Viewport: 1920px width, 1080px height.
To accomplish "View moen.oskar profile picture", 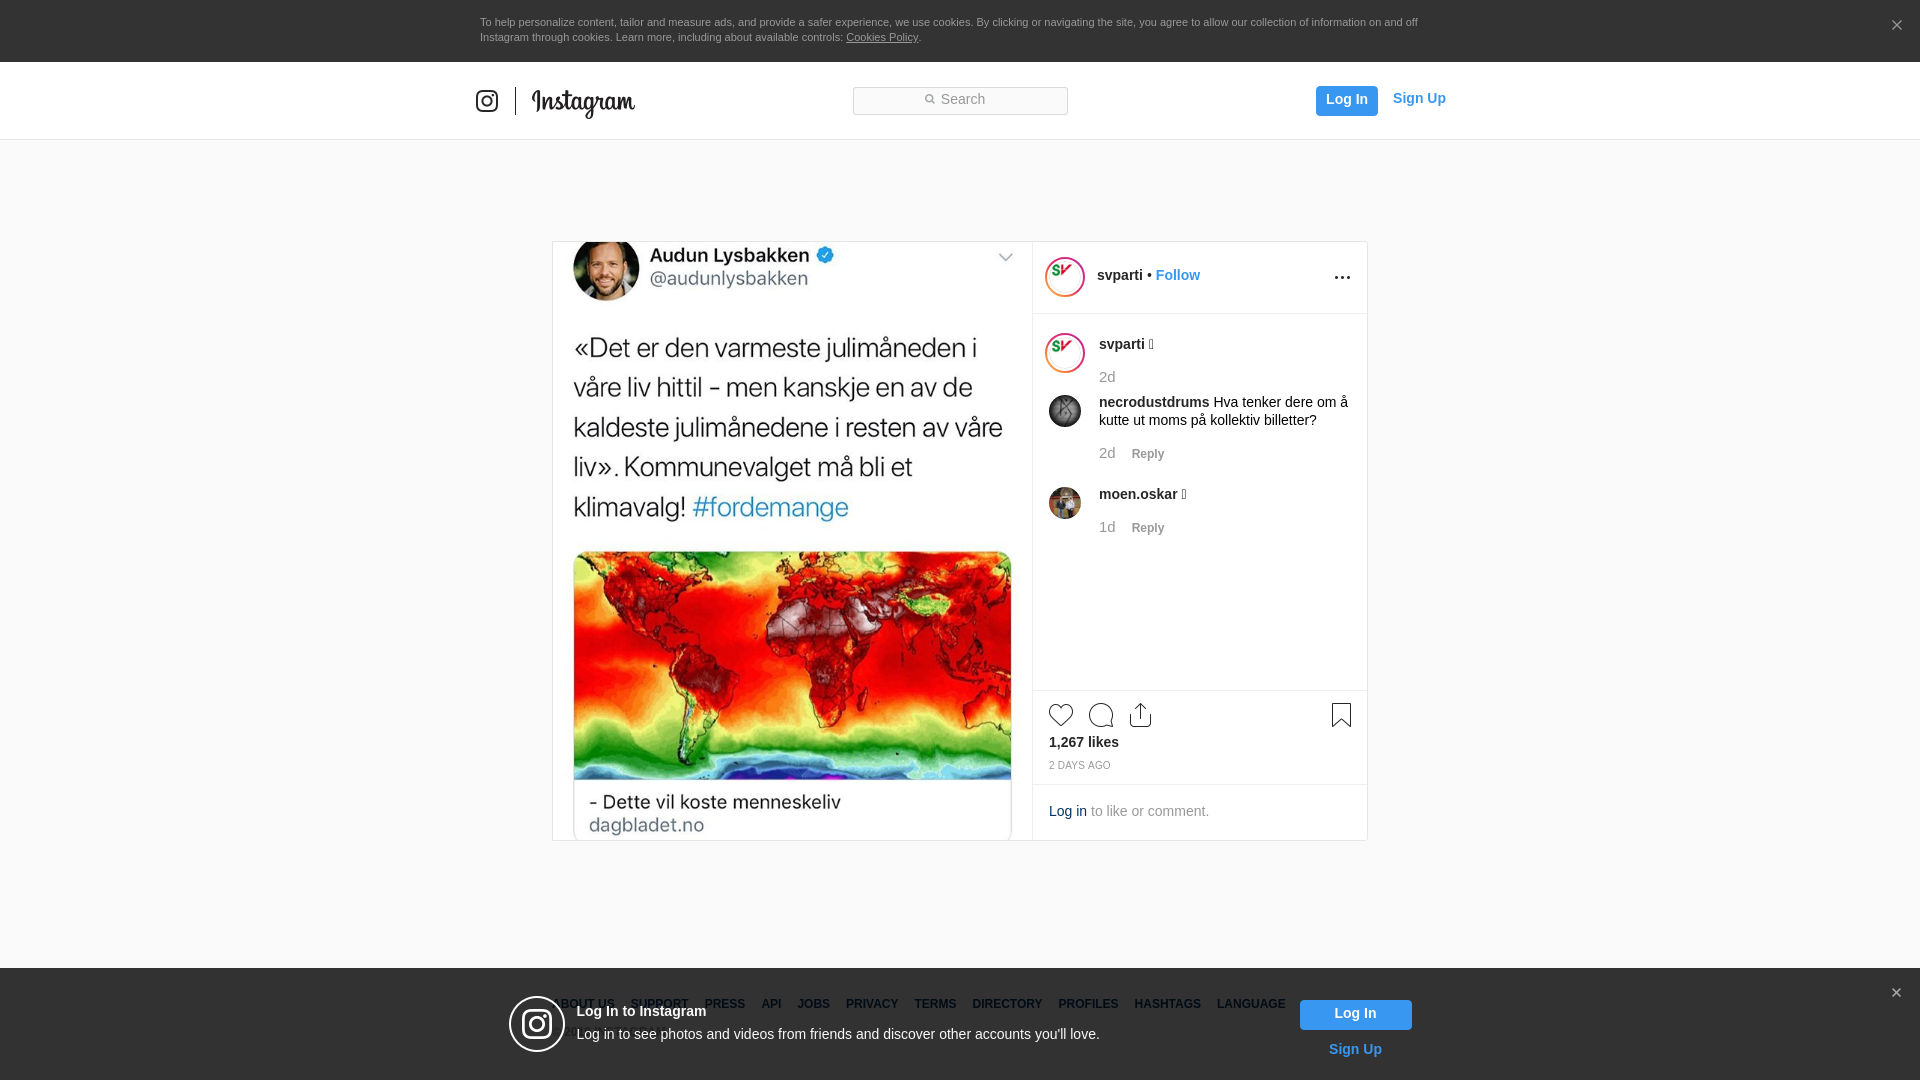I will pyautogui.click(x=1065, y=503).
